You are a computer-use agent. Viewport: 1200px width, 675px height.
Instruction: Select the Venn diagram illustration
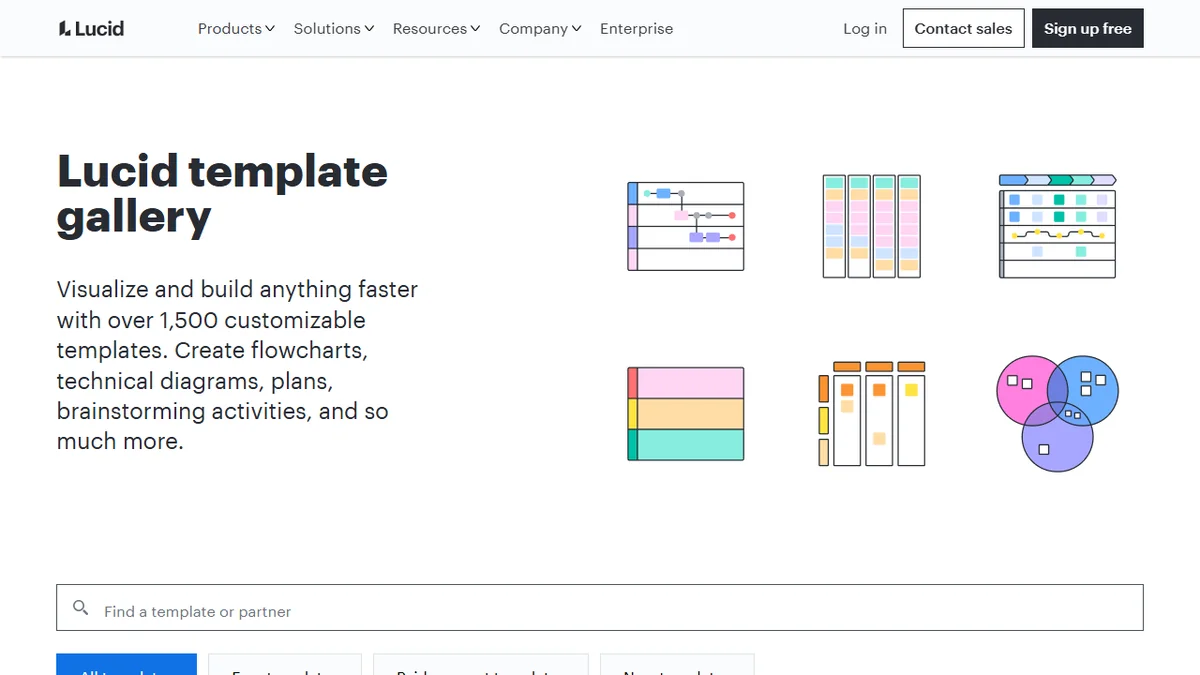(1058, 414)
